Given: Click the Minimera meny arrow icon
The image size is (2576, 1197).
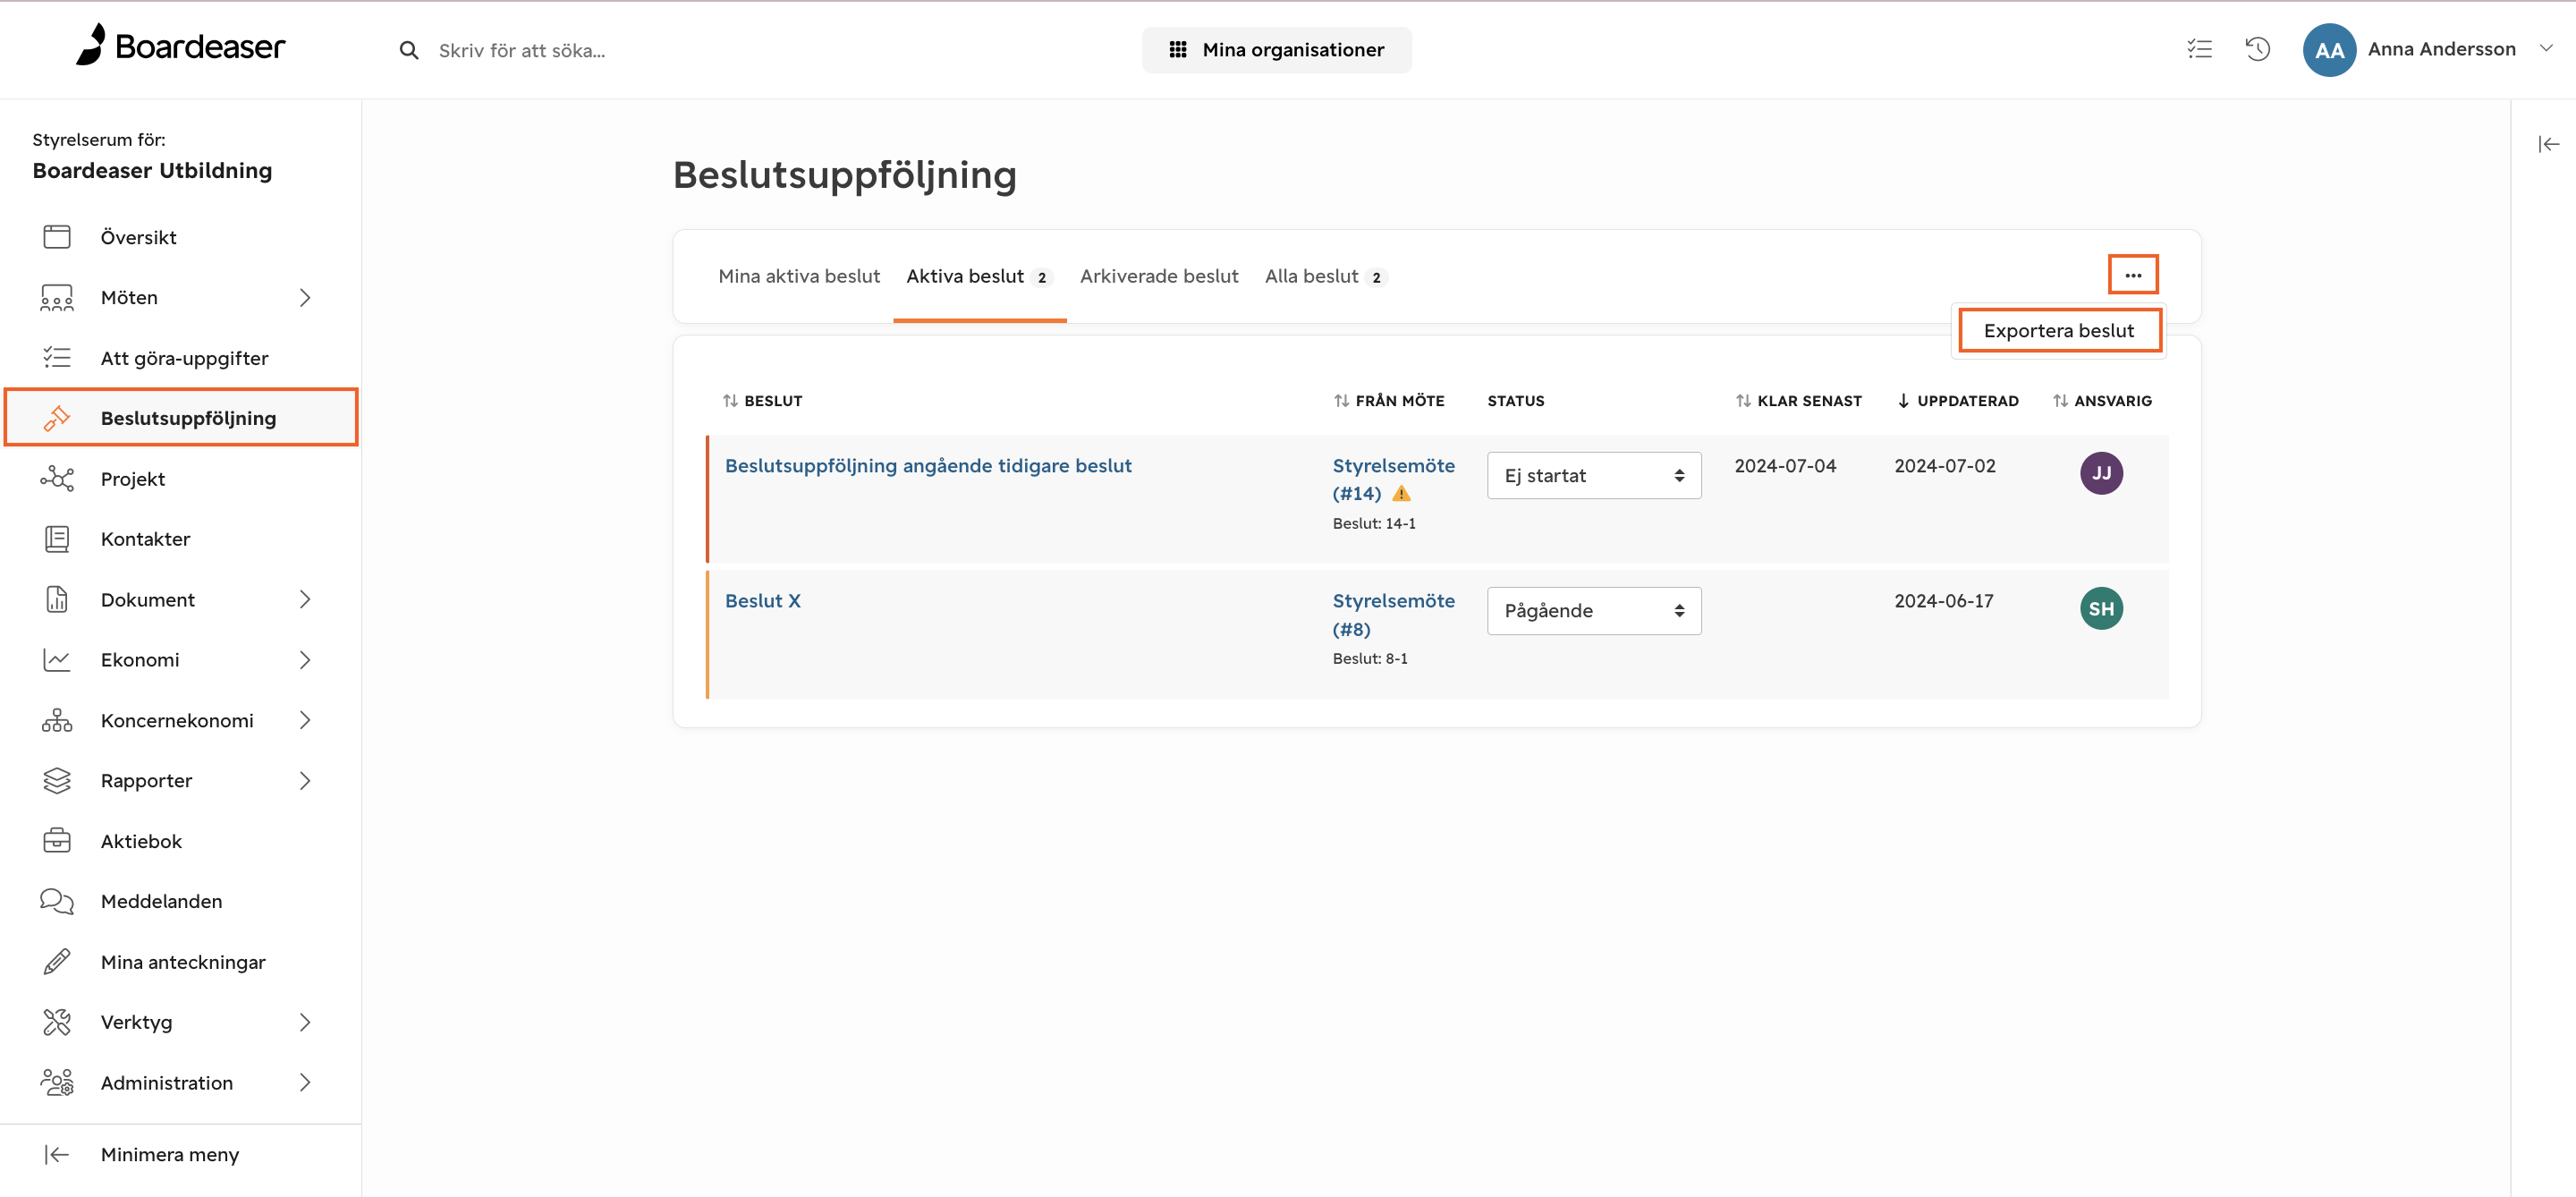Looking at the screenshot, I should click(57, 1154).
